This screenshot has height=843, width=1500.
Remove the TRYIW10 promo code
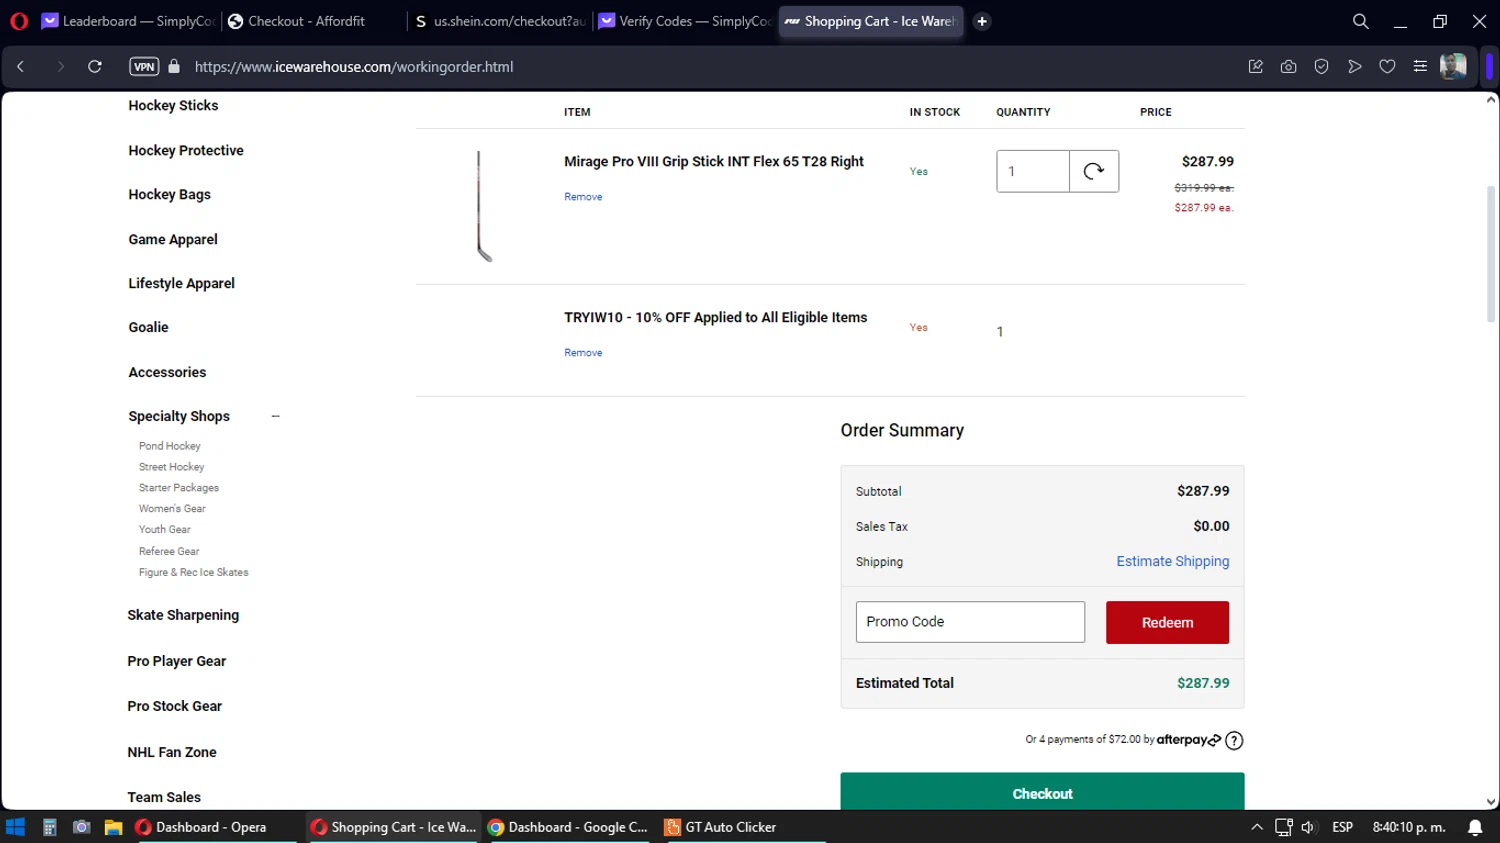pos(583,353)
